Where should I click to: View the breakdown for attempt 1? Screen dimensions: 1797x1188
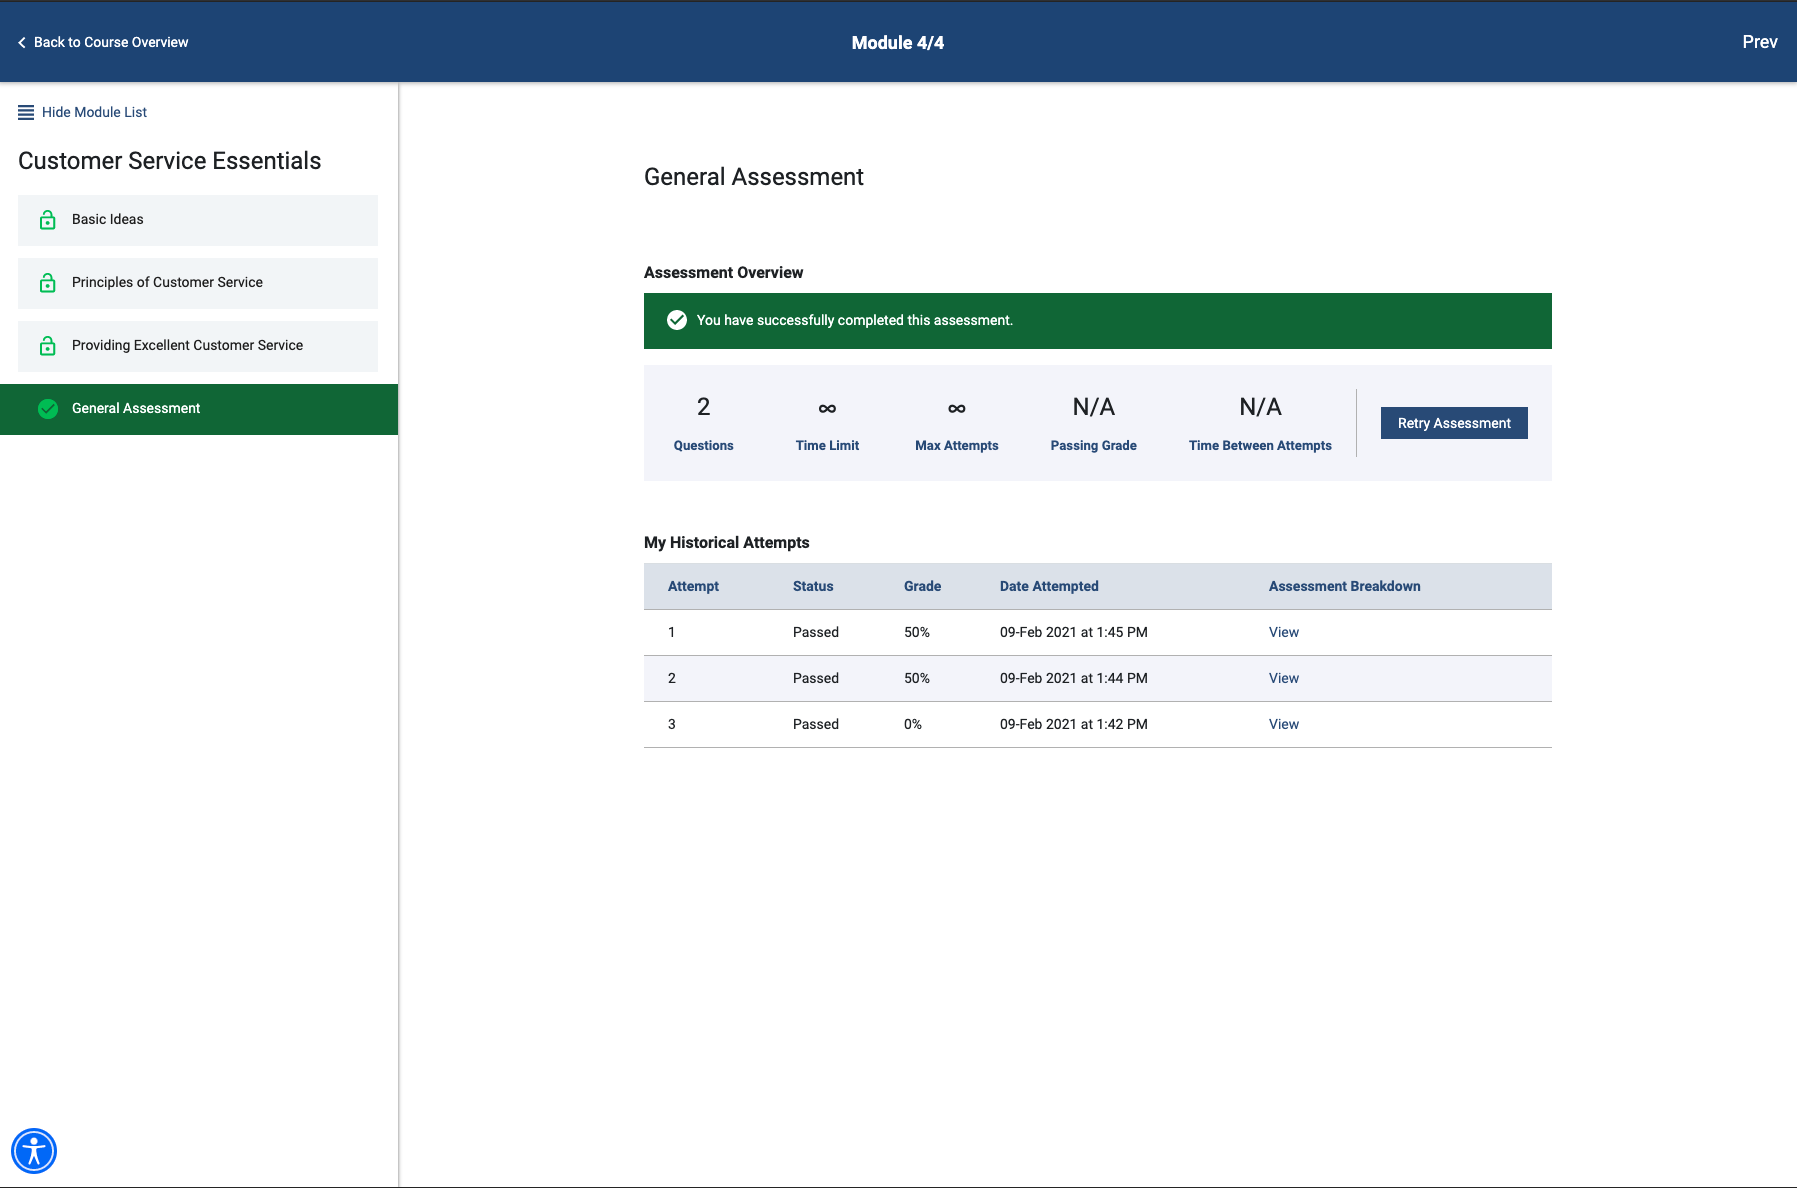(1283, 632)
